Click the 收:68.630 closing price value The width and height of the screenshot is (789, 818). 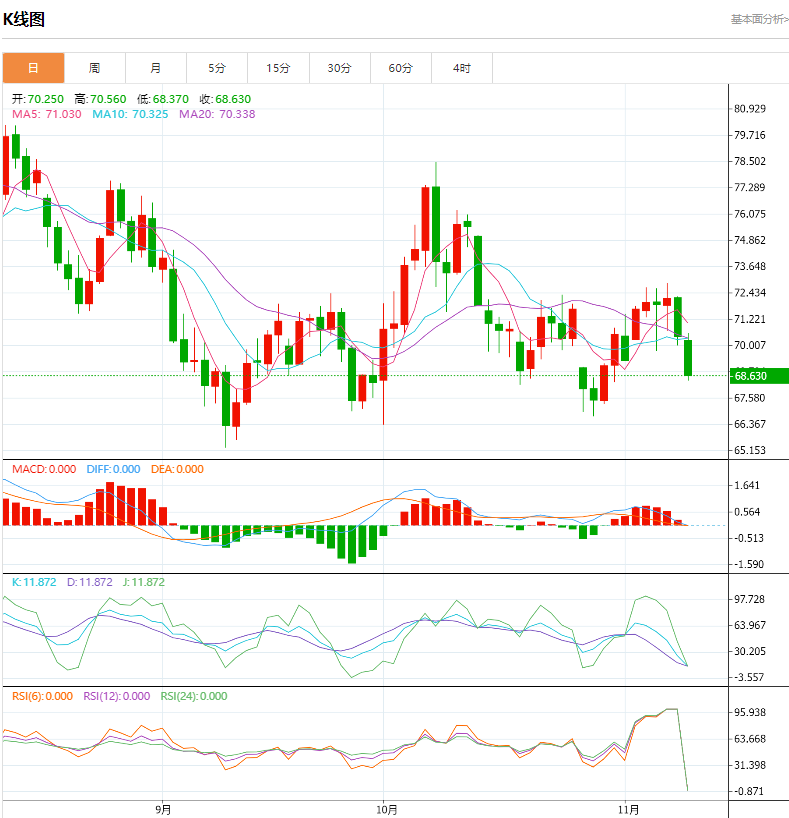(225, 99)
